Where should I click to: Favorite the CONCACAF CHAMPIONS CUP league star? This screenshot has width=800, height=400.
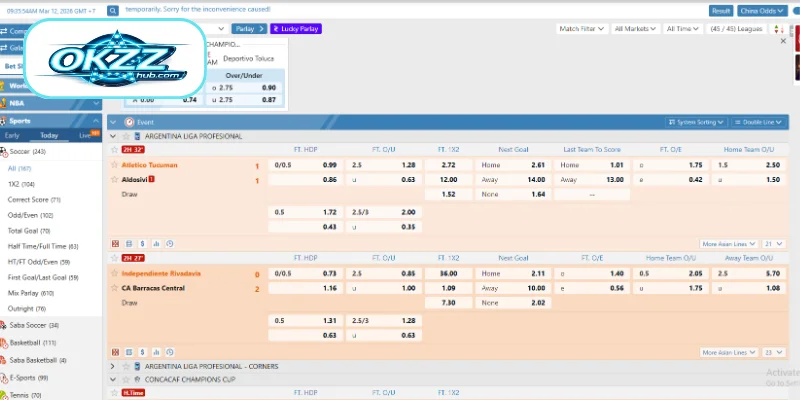126,380
